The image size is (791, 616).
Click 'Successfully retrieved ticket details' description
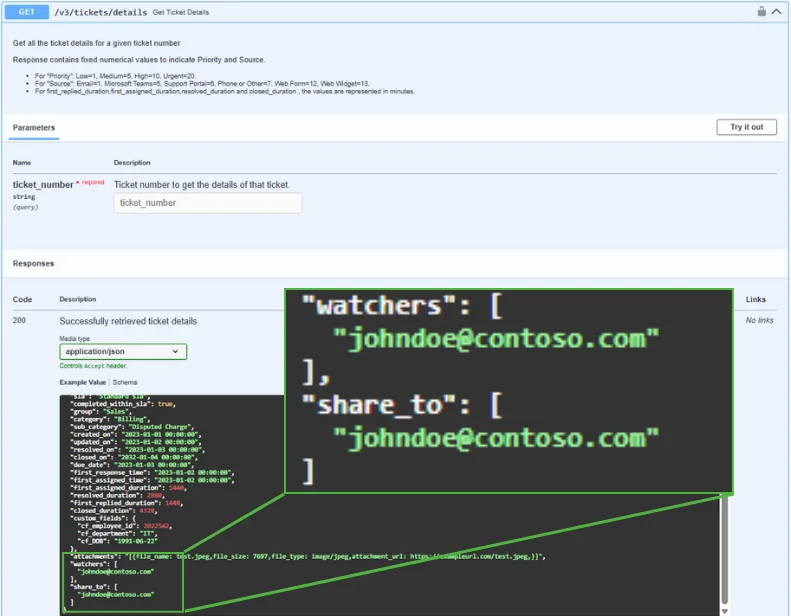click(128, 321)
